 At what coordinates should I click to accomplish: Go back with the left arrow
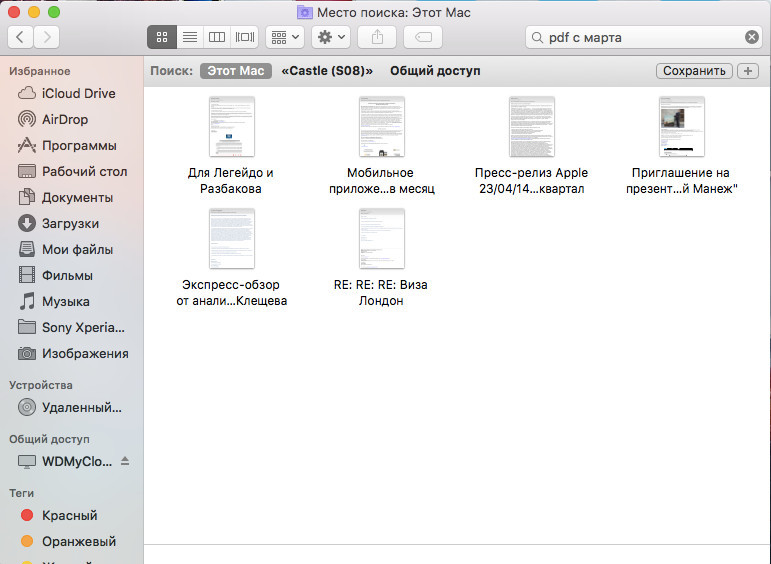pos(20,37)
